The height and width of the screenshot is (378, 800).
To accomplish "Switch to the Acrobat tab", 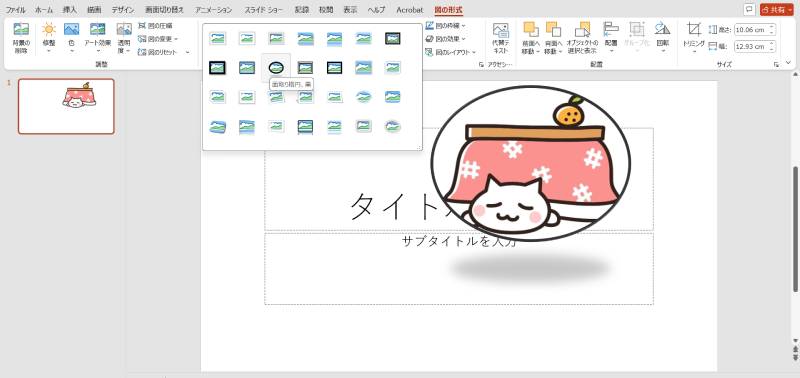I will click(x=410, y=10).
